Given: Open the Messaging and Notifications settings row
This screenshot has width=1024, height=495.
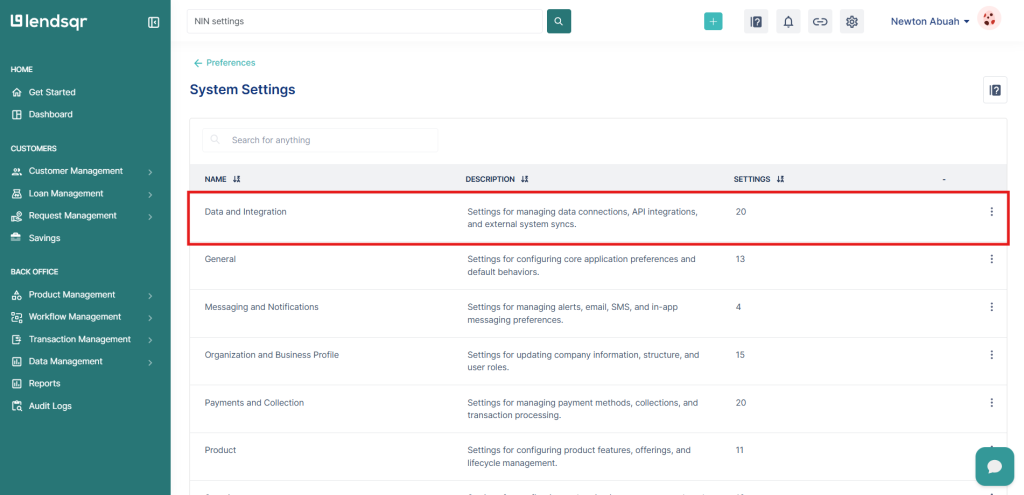Looking at the screenshot, I should coord(261,307).
